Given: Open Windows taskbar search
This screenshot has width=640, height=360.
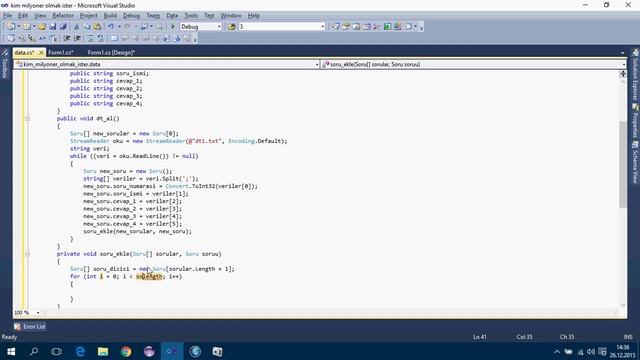Looking at the screenshot, I should click(34, 351).
